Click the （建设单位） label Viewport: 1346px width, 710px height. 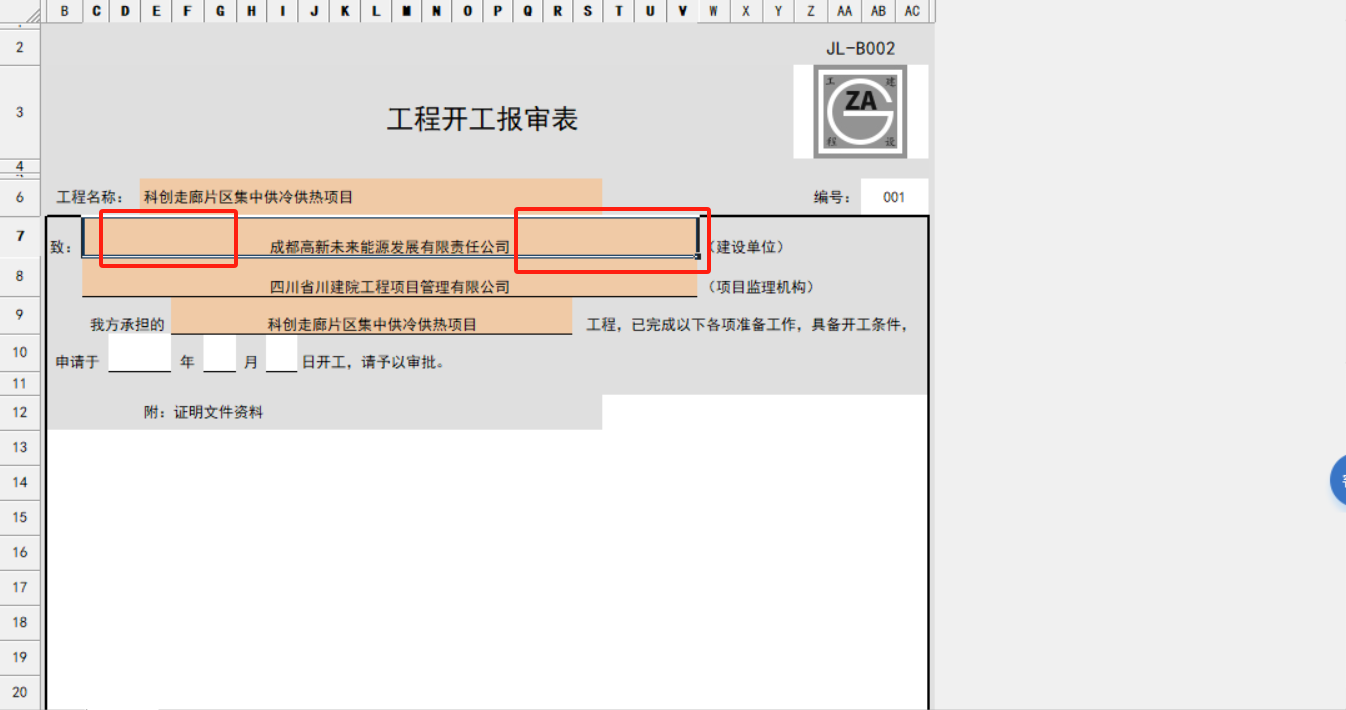tap(745, 247)
